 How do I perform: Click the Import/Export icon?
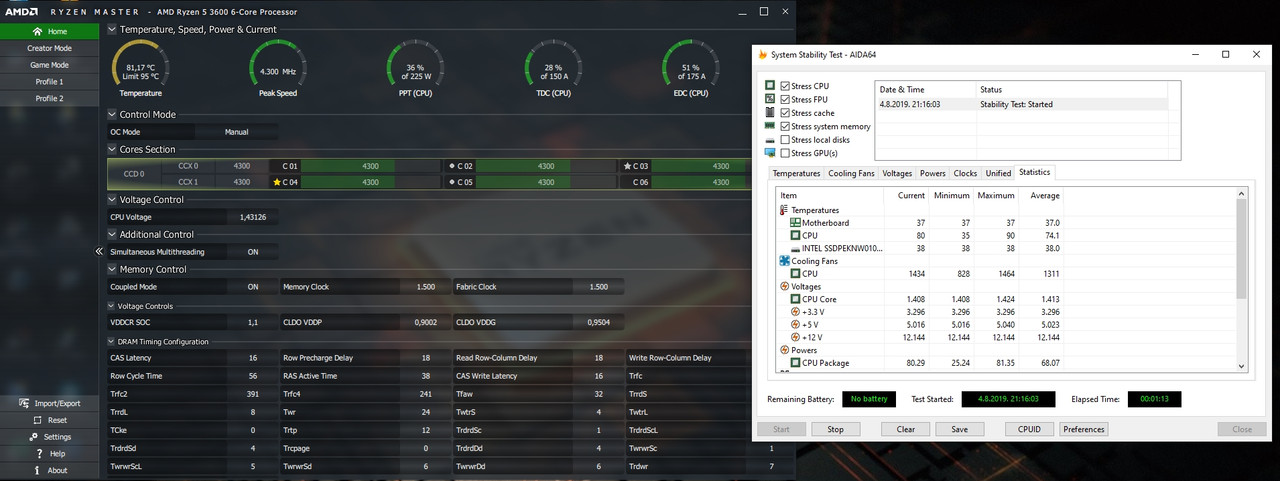tap(24, 403)
